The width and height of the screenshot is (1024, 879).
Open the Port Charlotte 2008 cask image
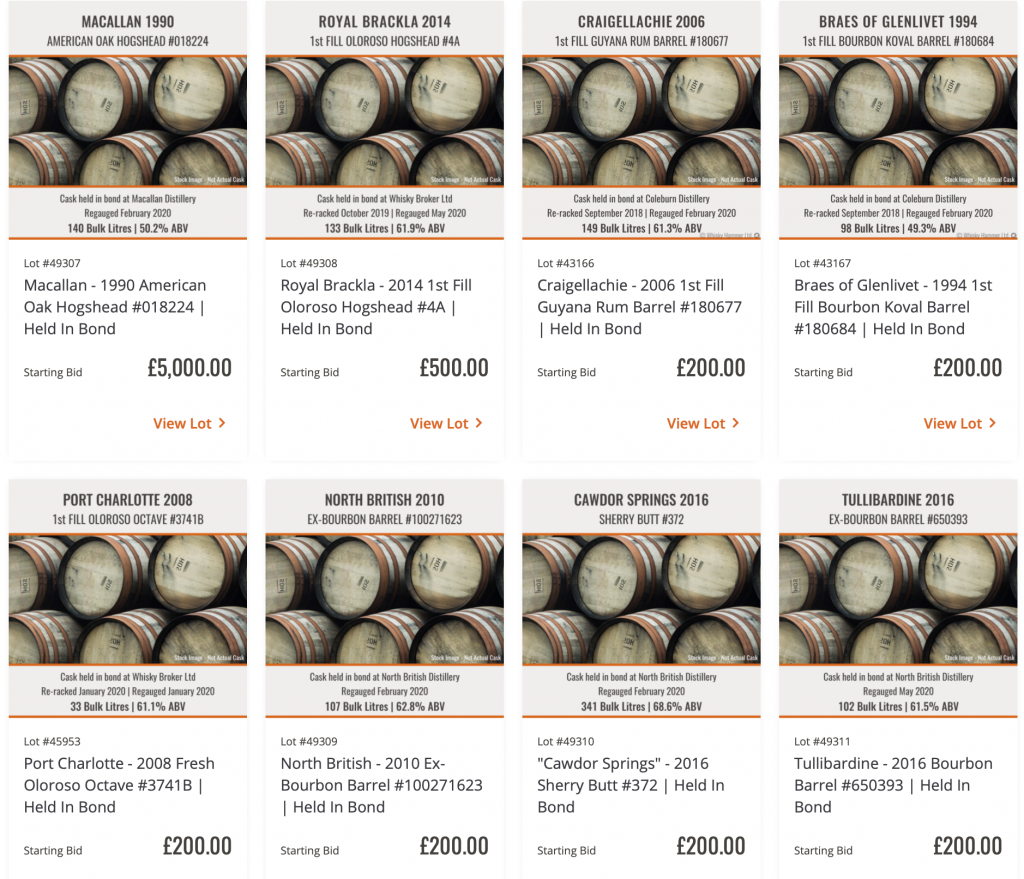tap(128, 598)
